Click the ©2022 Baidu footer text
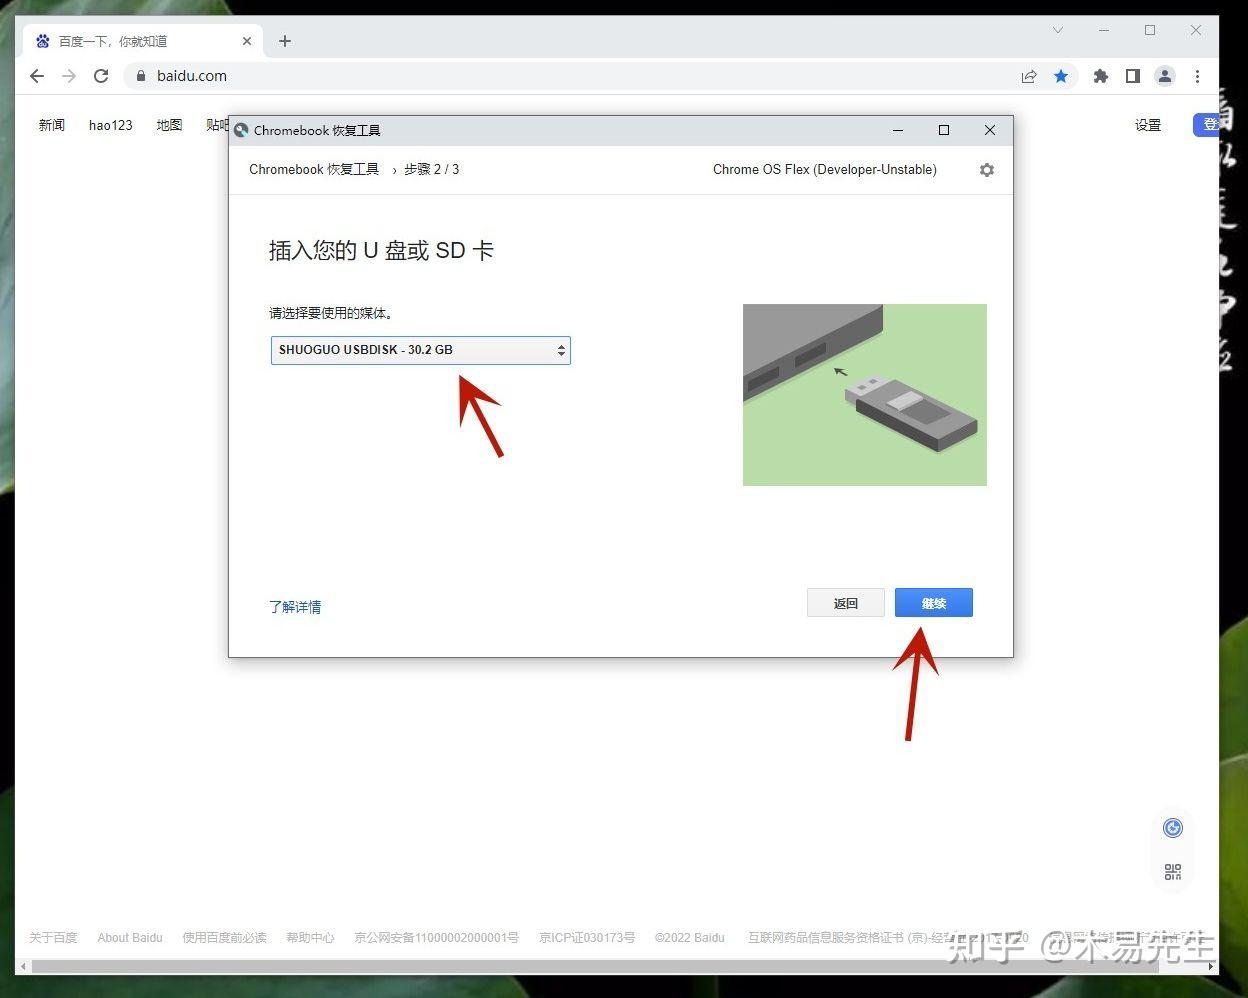The width and height of the screenshot is (1248, 998). tap(690, 938)
